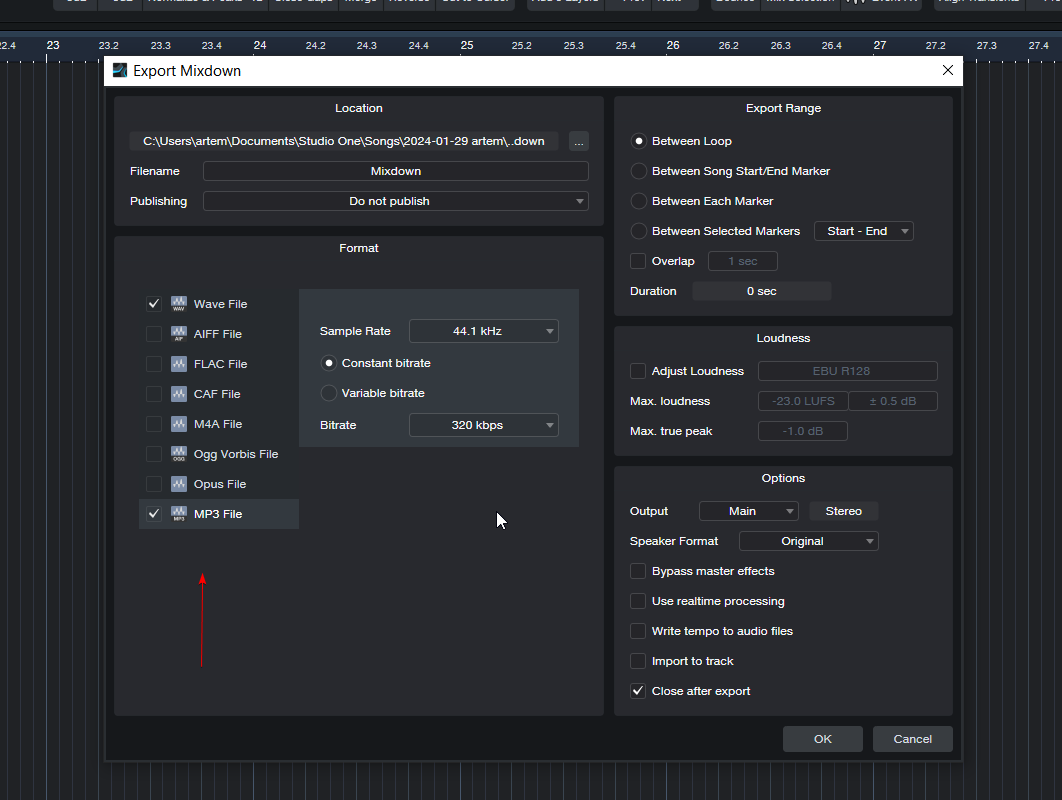Screen dimensions: 1062x800
Task: Expand the Speaker Format dropdown
Action: [x=809, y=541]
